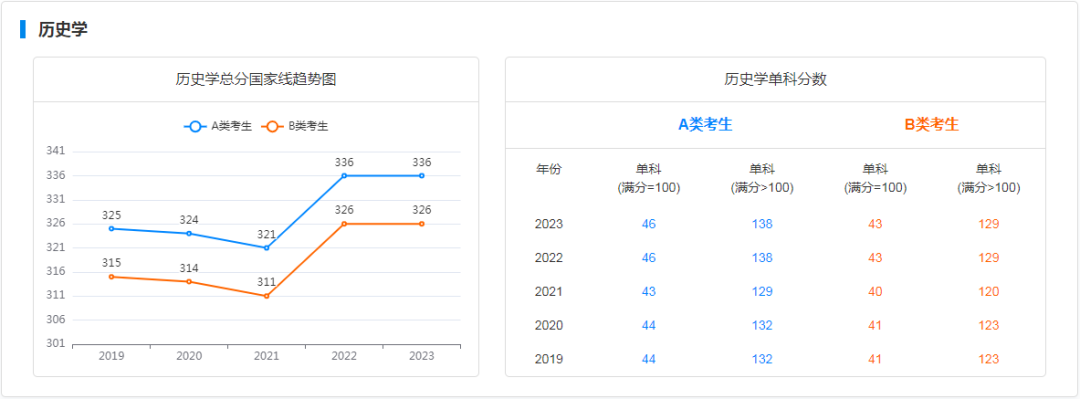Screen dimensions: 1080x399
Task: Click B类 单科(满分>100) column header
Action: coord(989,178)
